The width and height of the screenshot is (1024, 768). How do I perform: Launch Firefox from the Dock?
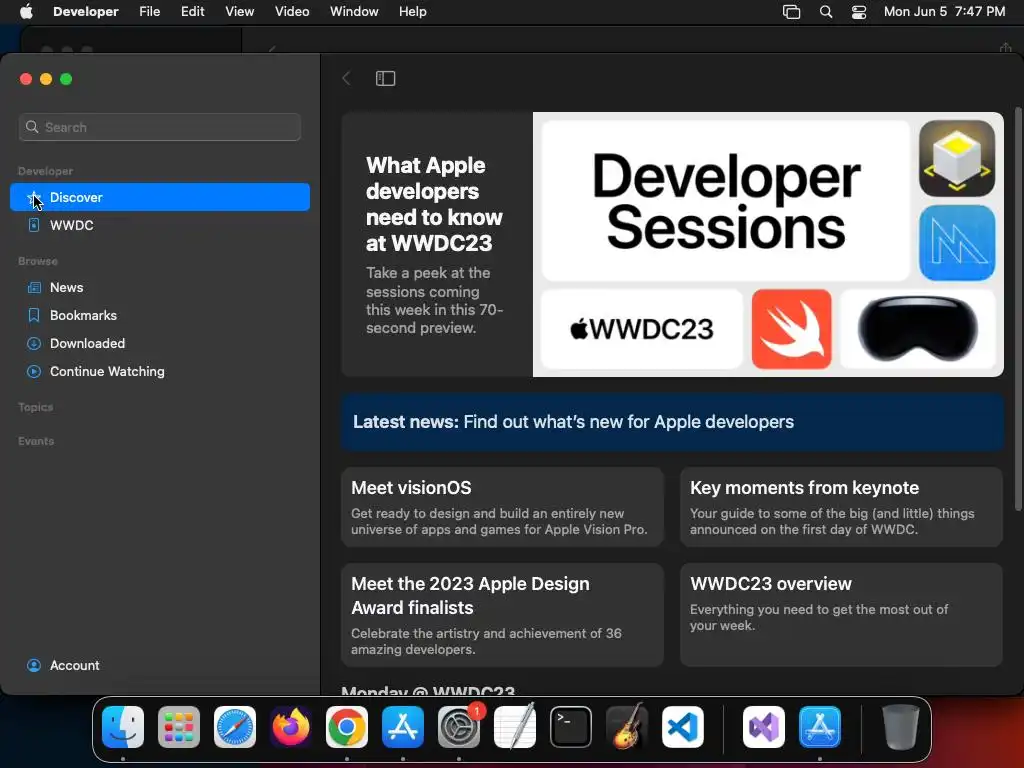tap(291, 727)
